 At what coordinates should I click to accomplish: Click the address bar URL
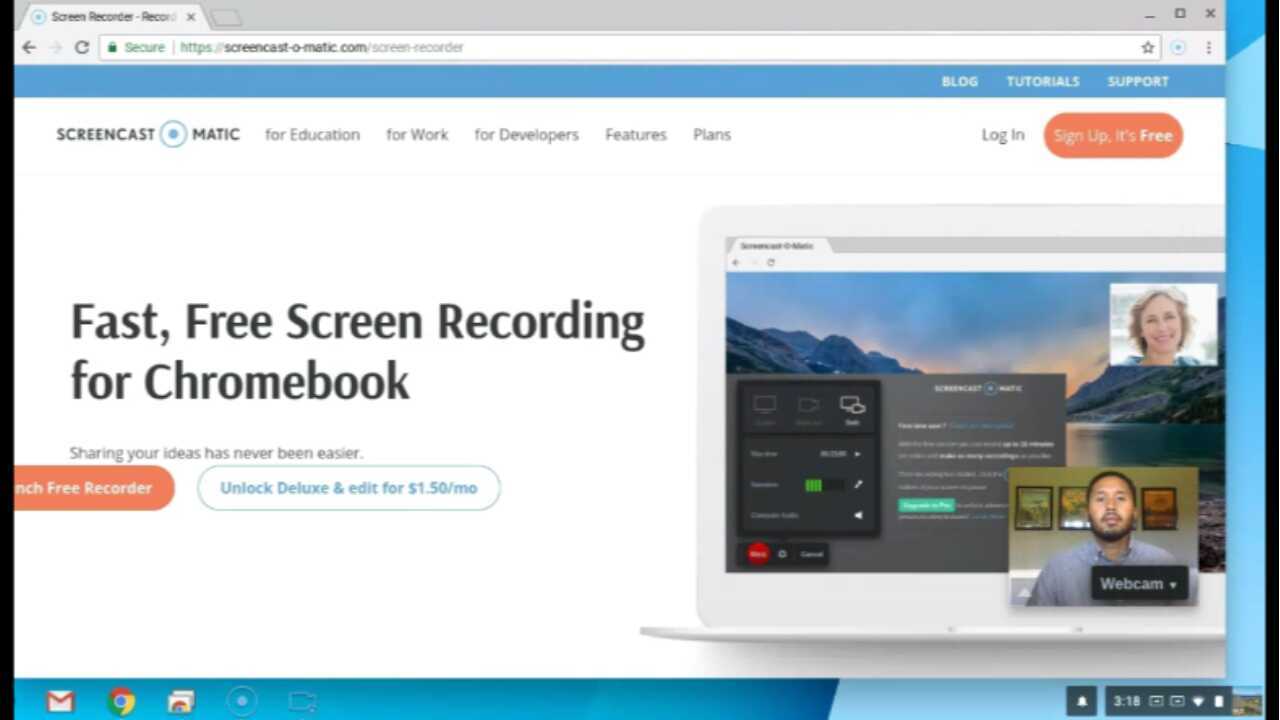click(x=321, y=47)
